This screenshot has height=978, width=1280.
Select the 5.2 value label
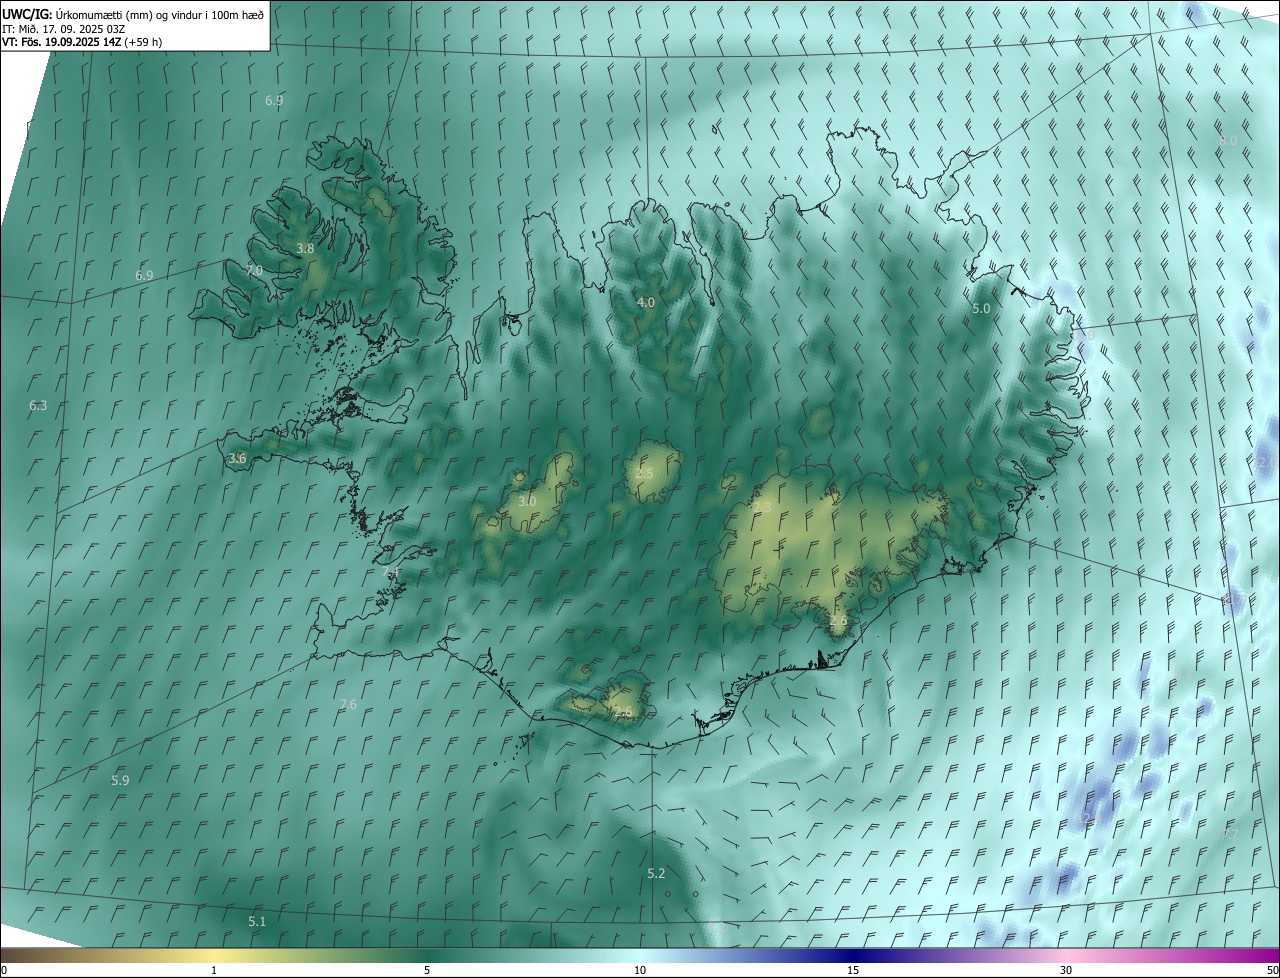point(656,873)
